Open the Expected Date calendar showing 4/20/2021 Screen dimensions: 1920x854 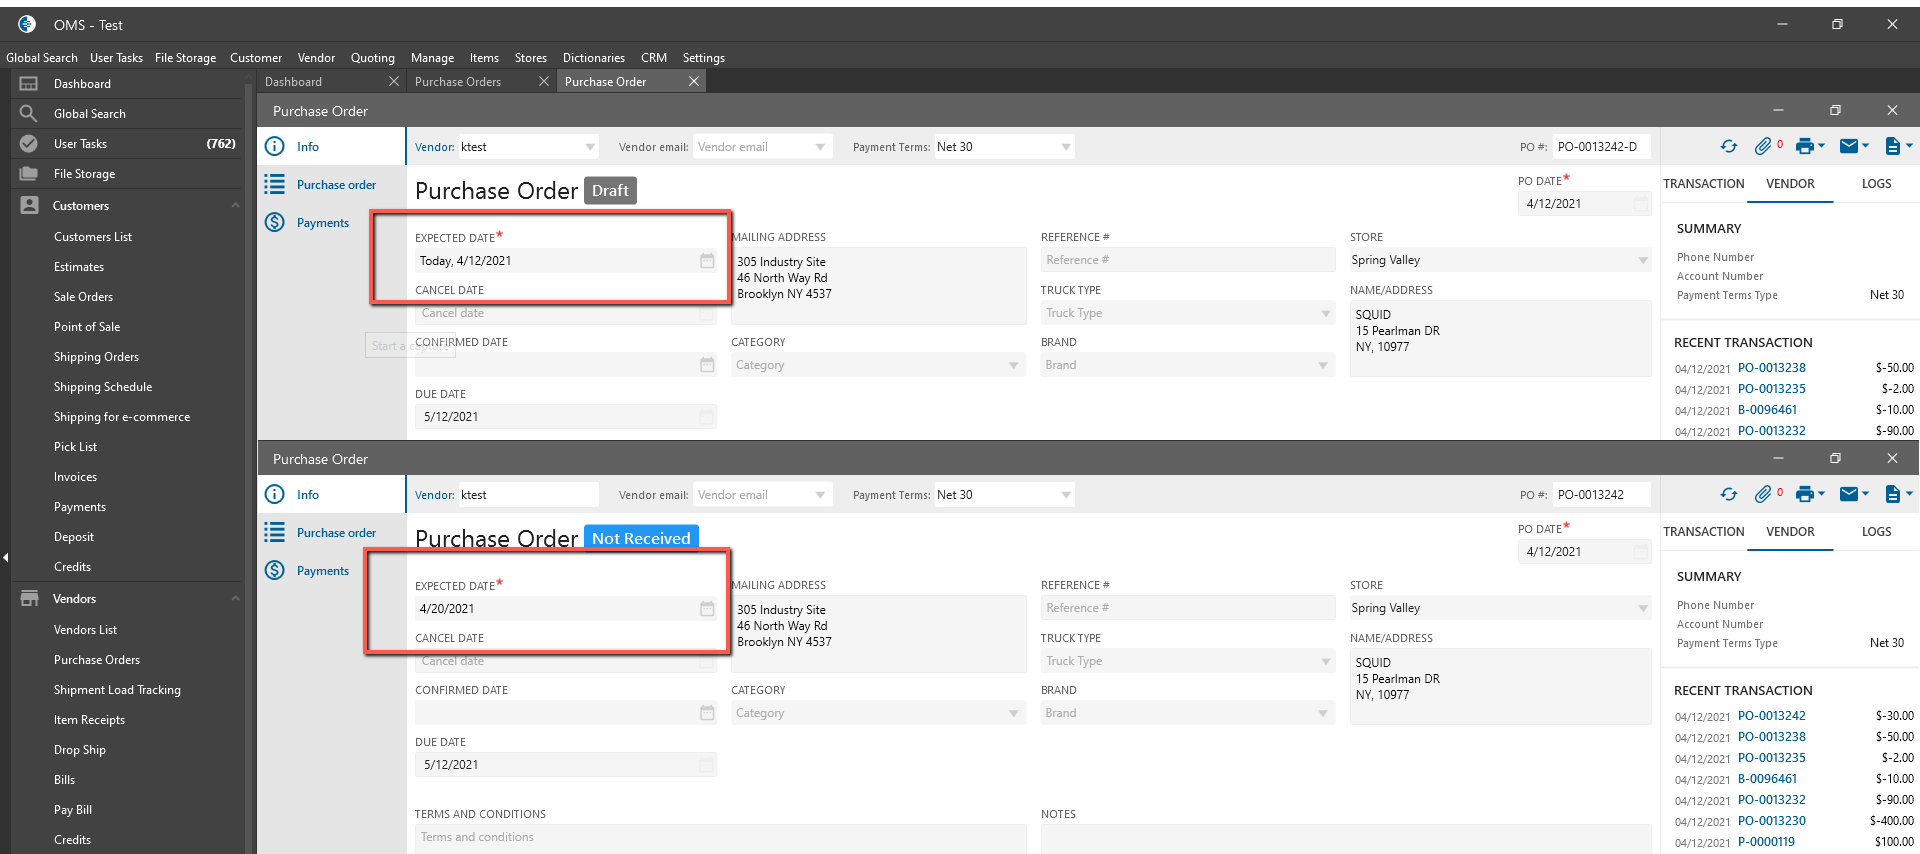click(707, 609)
